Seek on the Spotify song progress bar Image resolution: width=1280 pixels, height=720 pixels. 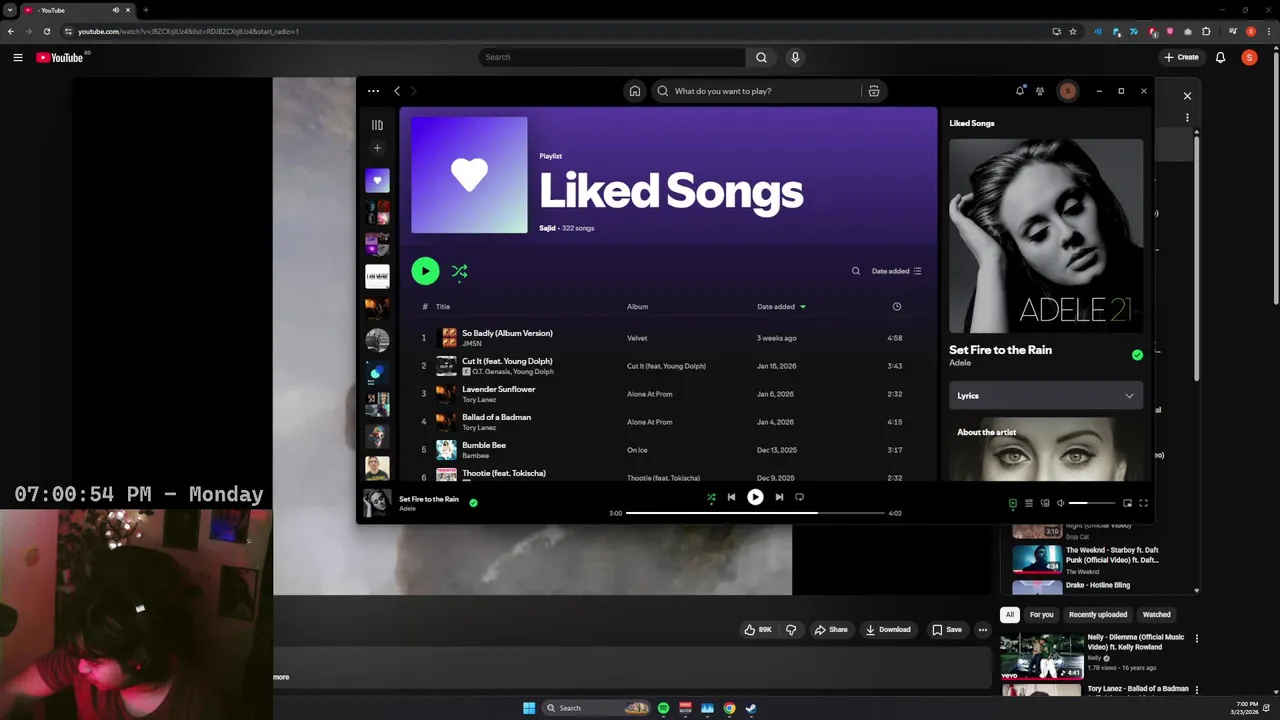755,513
